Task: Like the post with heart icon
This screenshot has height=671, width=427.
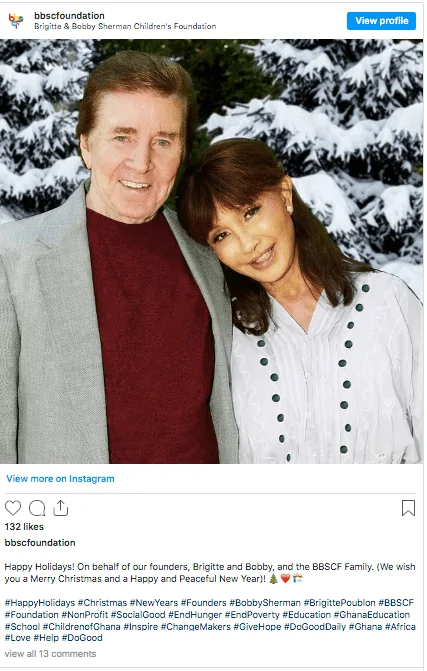Action: [x=13, y=508]
